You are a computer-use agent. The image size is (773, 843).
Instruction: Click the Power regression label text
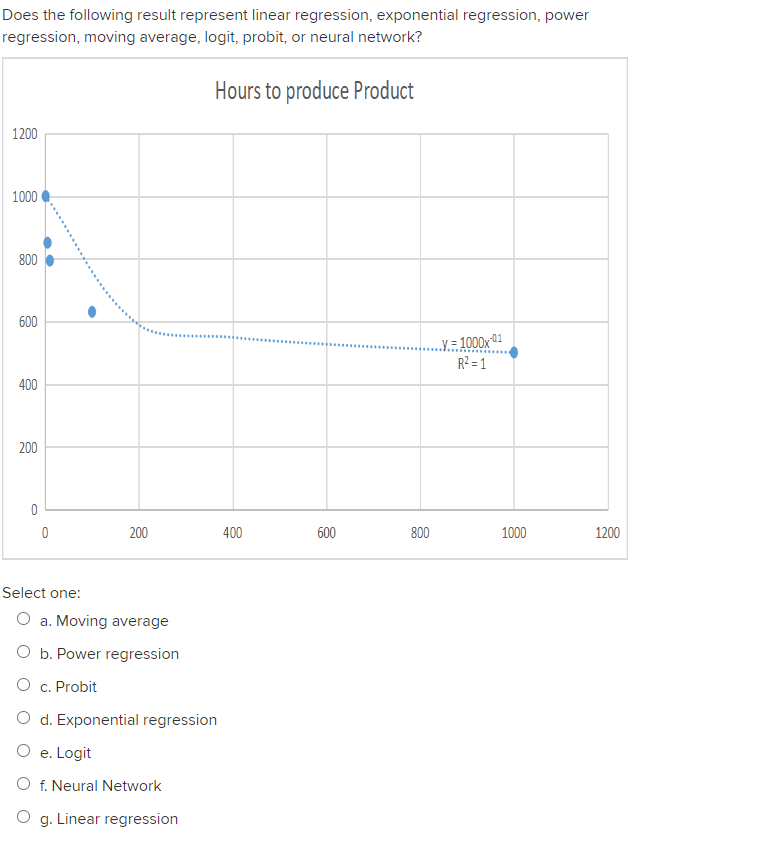point(108,653)
